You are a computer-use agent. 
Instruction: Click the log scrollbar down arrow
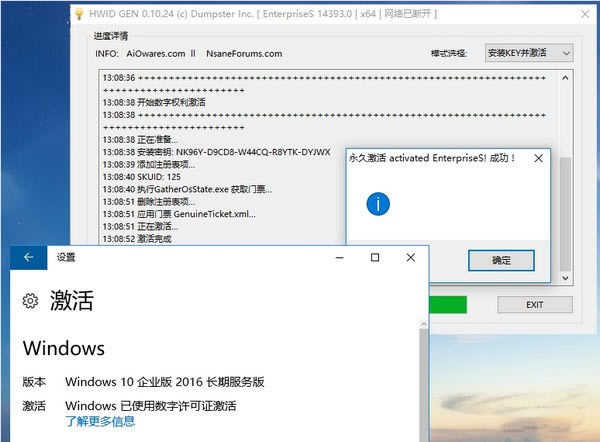[x=565, y=278]
